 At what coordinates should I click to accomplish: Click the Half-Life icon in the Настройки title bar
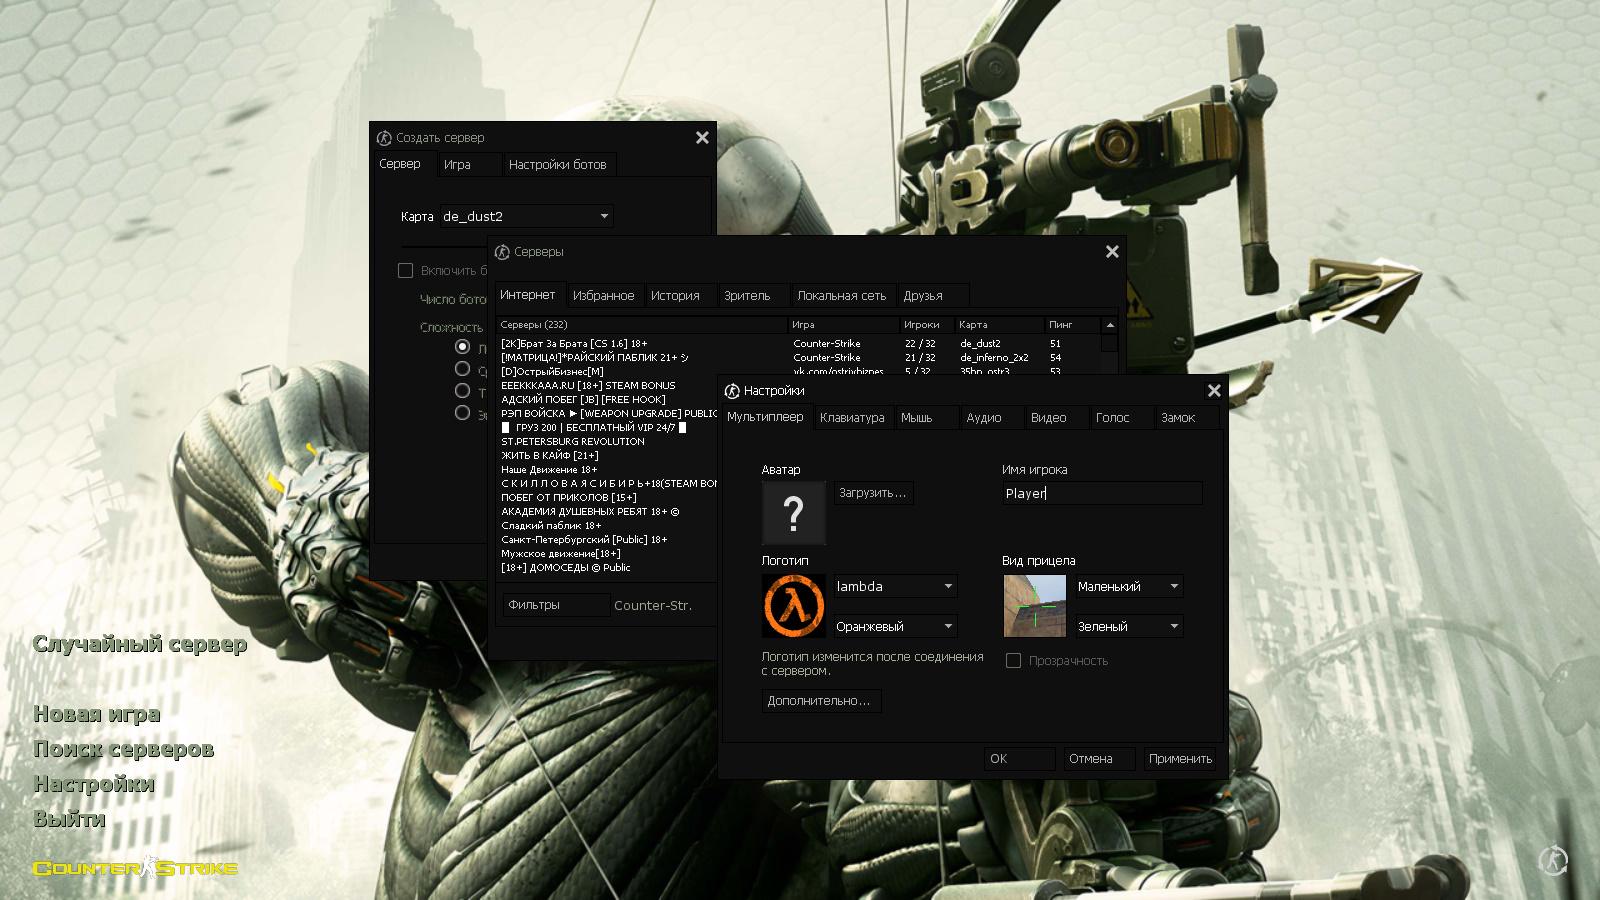pos(732,391)
